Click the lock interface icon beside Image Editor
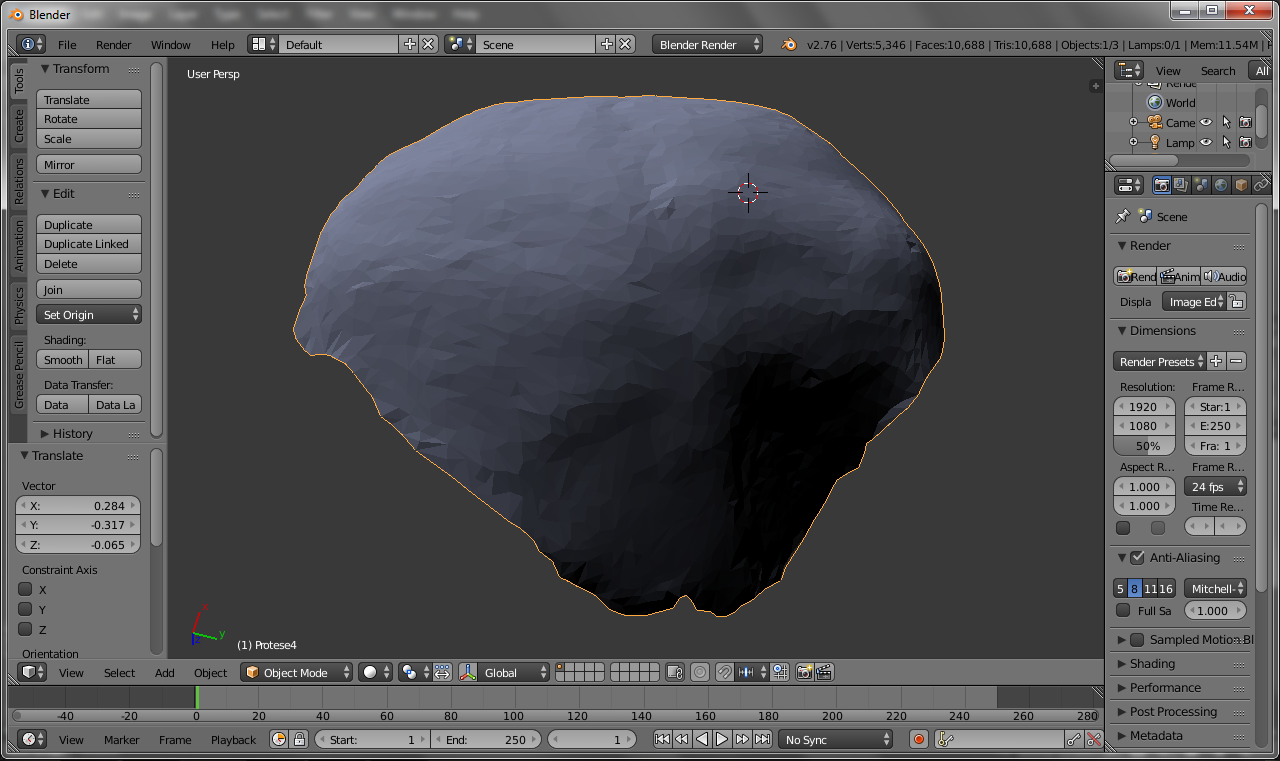The height and width of the screenshot is (761, 1280). (1236, 302)
